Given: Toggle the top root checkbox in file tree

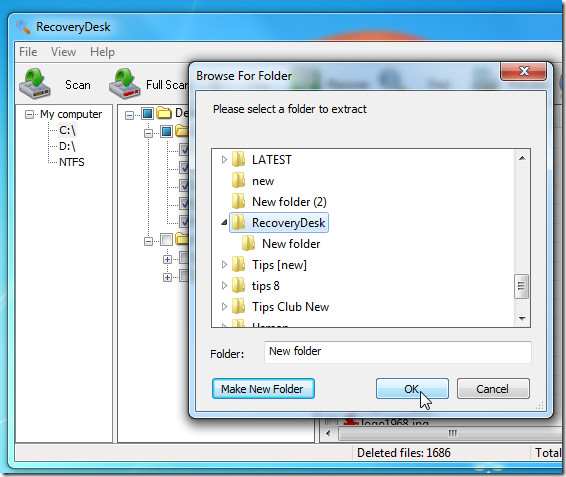Looking at the screenshot, I should click(x=148, y=114).
